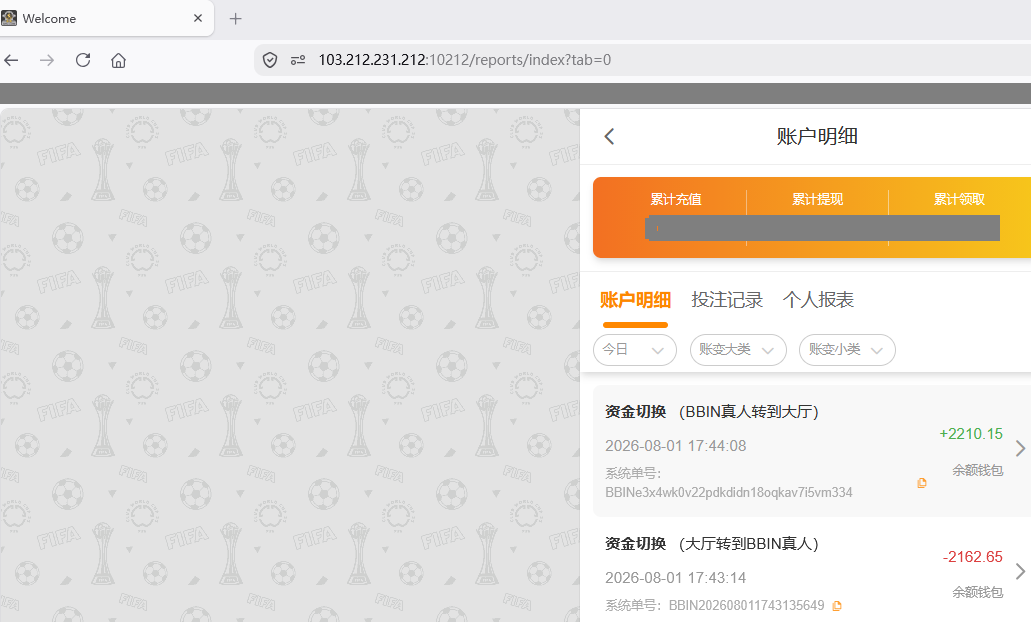Switch to the 账户明细 tab
This screenshot has width=1031, height=622.
[x=635, y=300]
